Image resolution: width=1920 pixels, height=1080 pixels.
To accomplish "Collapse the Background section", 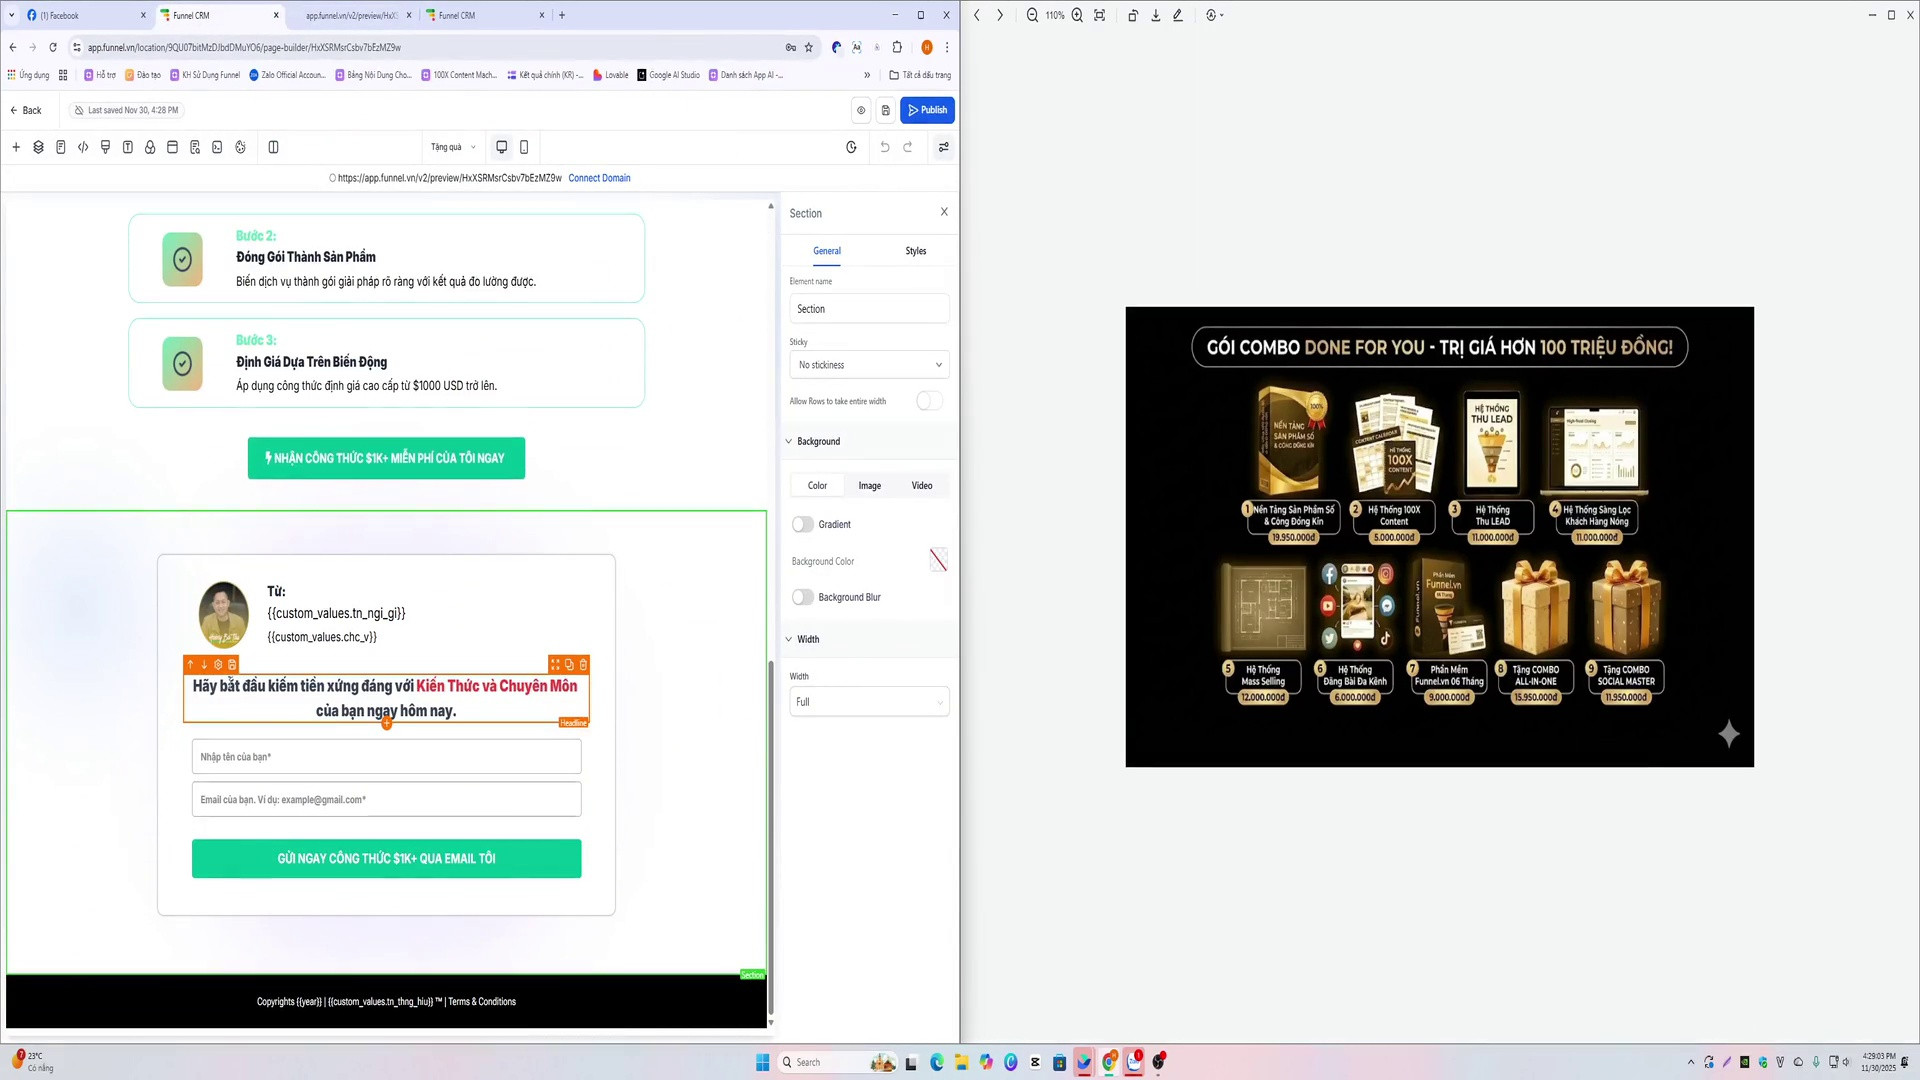I will point(789,441).
